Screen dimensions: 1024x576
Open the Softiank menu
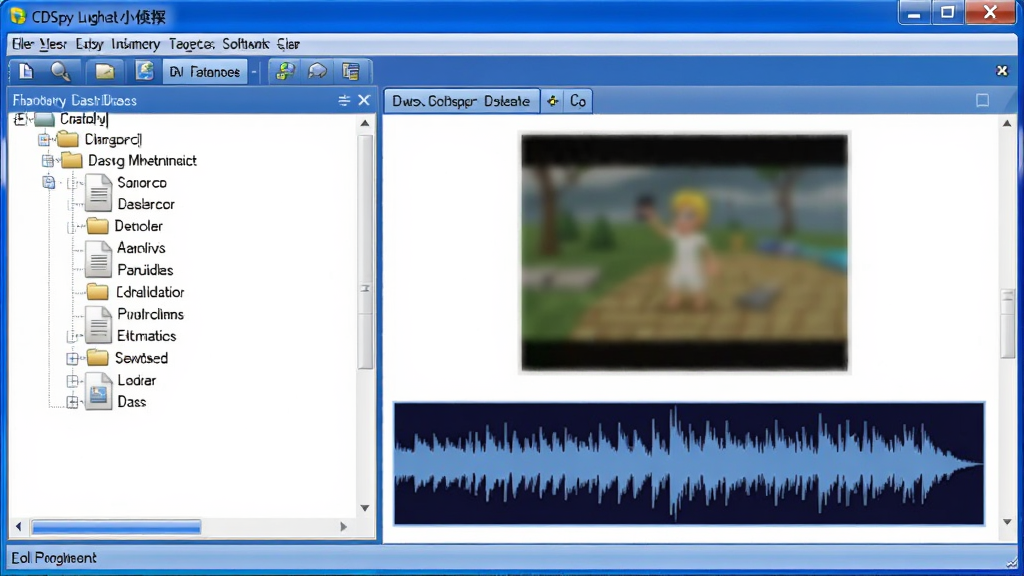point(246,44)
